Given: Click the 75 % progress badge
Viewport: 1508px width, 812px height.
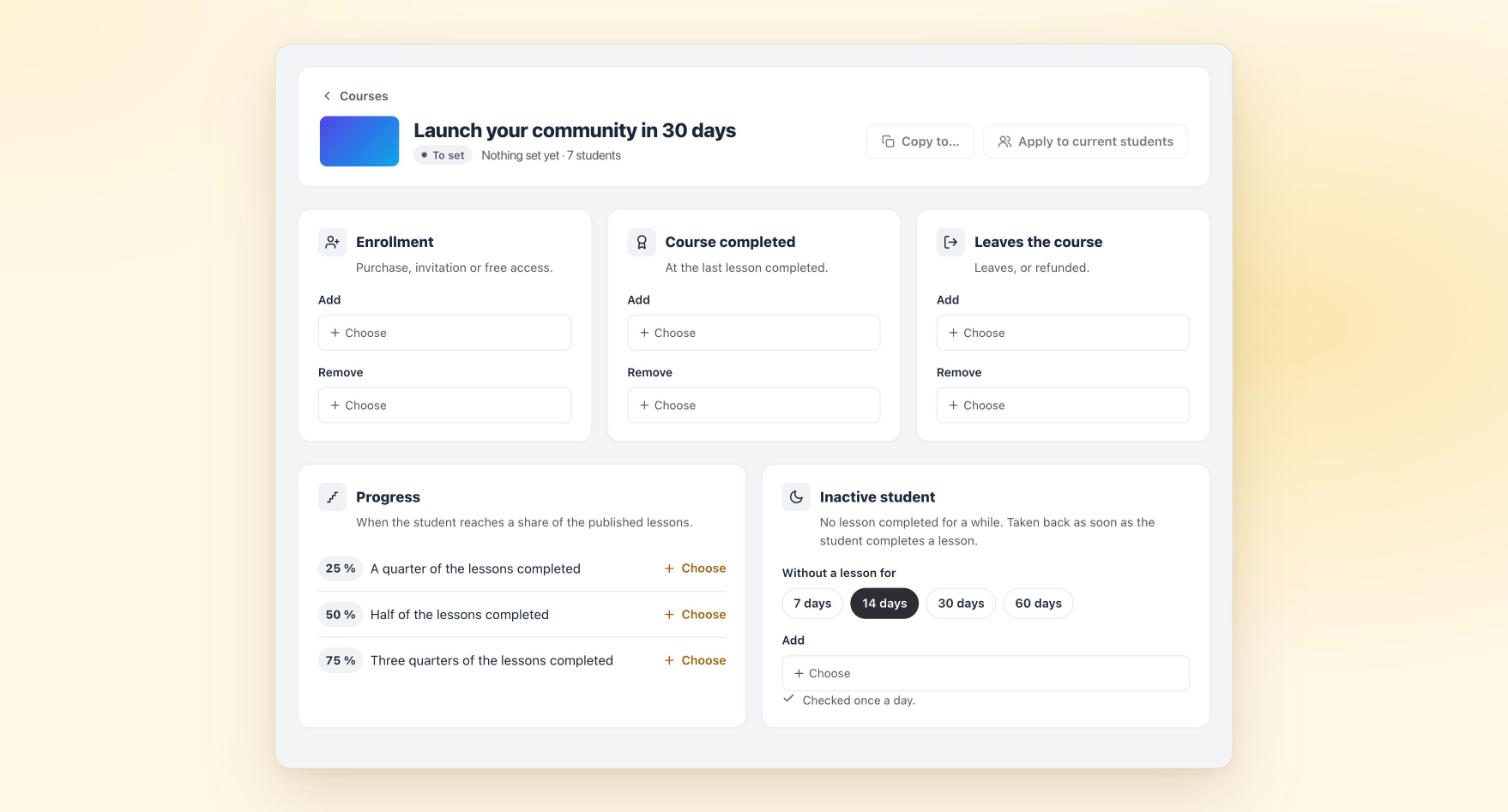Looking at the screenshot, I should pyautogui.click(x=340, y=661).
